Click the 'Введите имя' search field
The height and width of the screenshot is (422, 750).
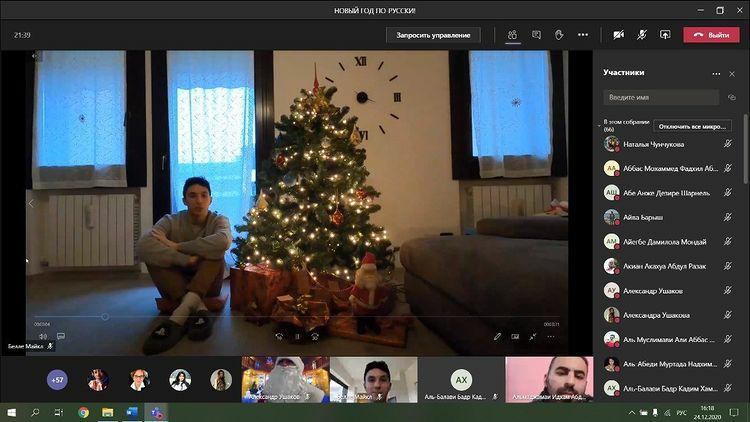(x=660, y=98)
